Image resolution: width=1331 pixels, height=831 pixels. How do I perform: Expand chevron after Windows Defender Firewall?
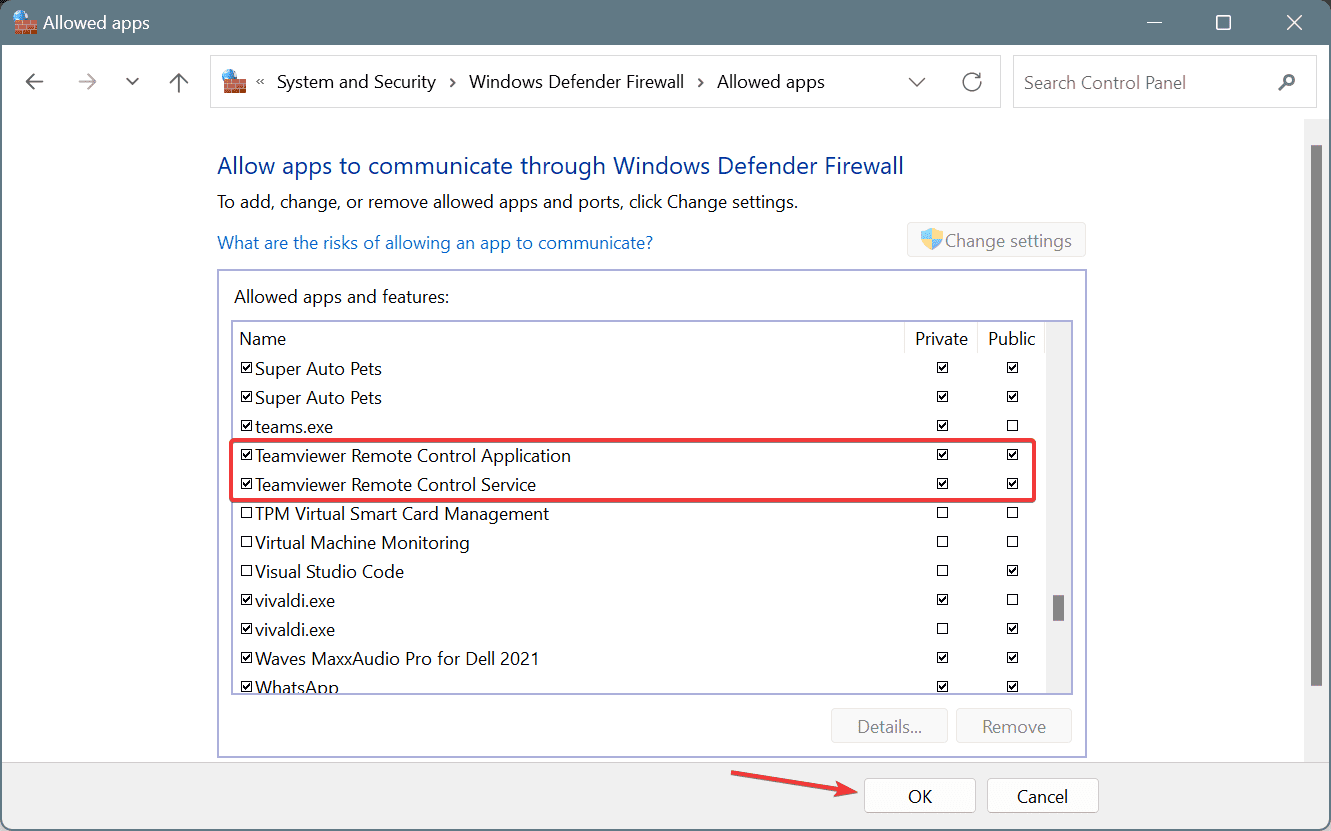(700, 82)
